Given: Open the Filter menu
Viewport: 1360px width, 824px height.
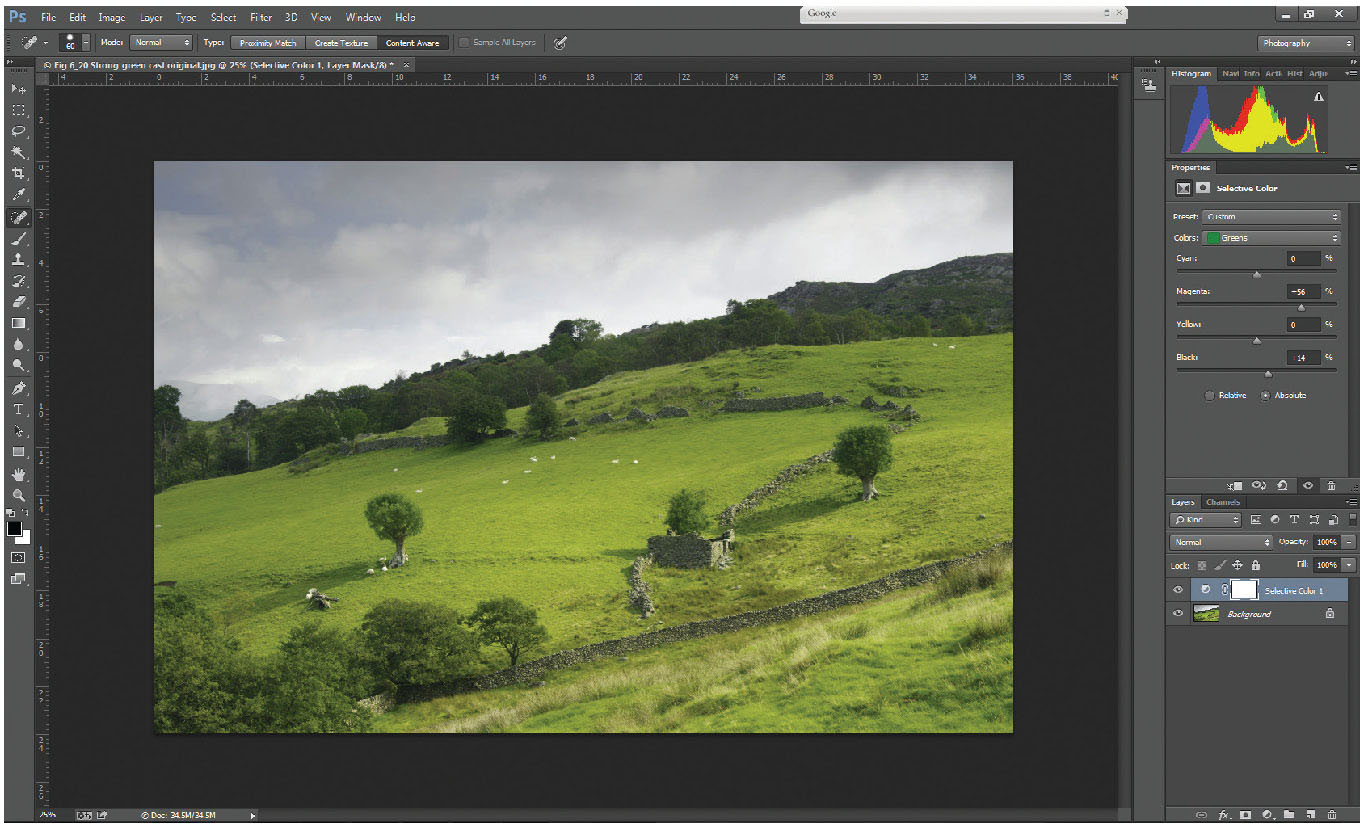Looking at the screenshot, I should coord(260,17).
